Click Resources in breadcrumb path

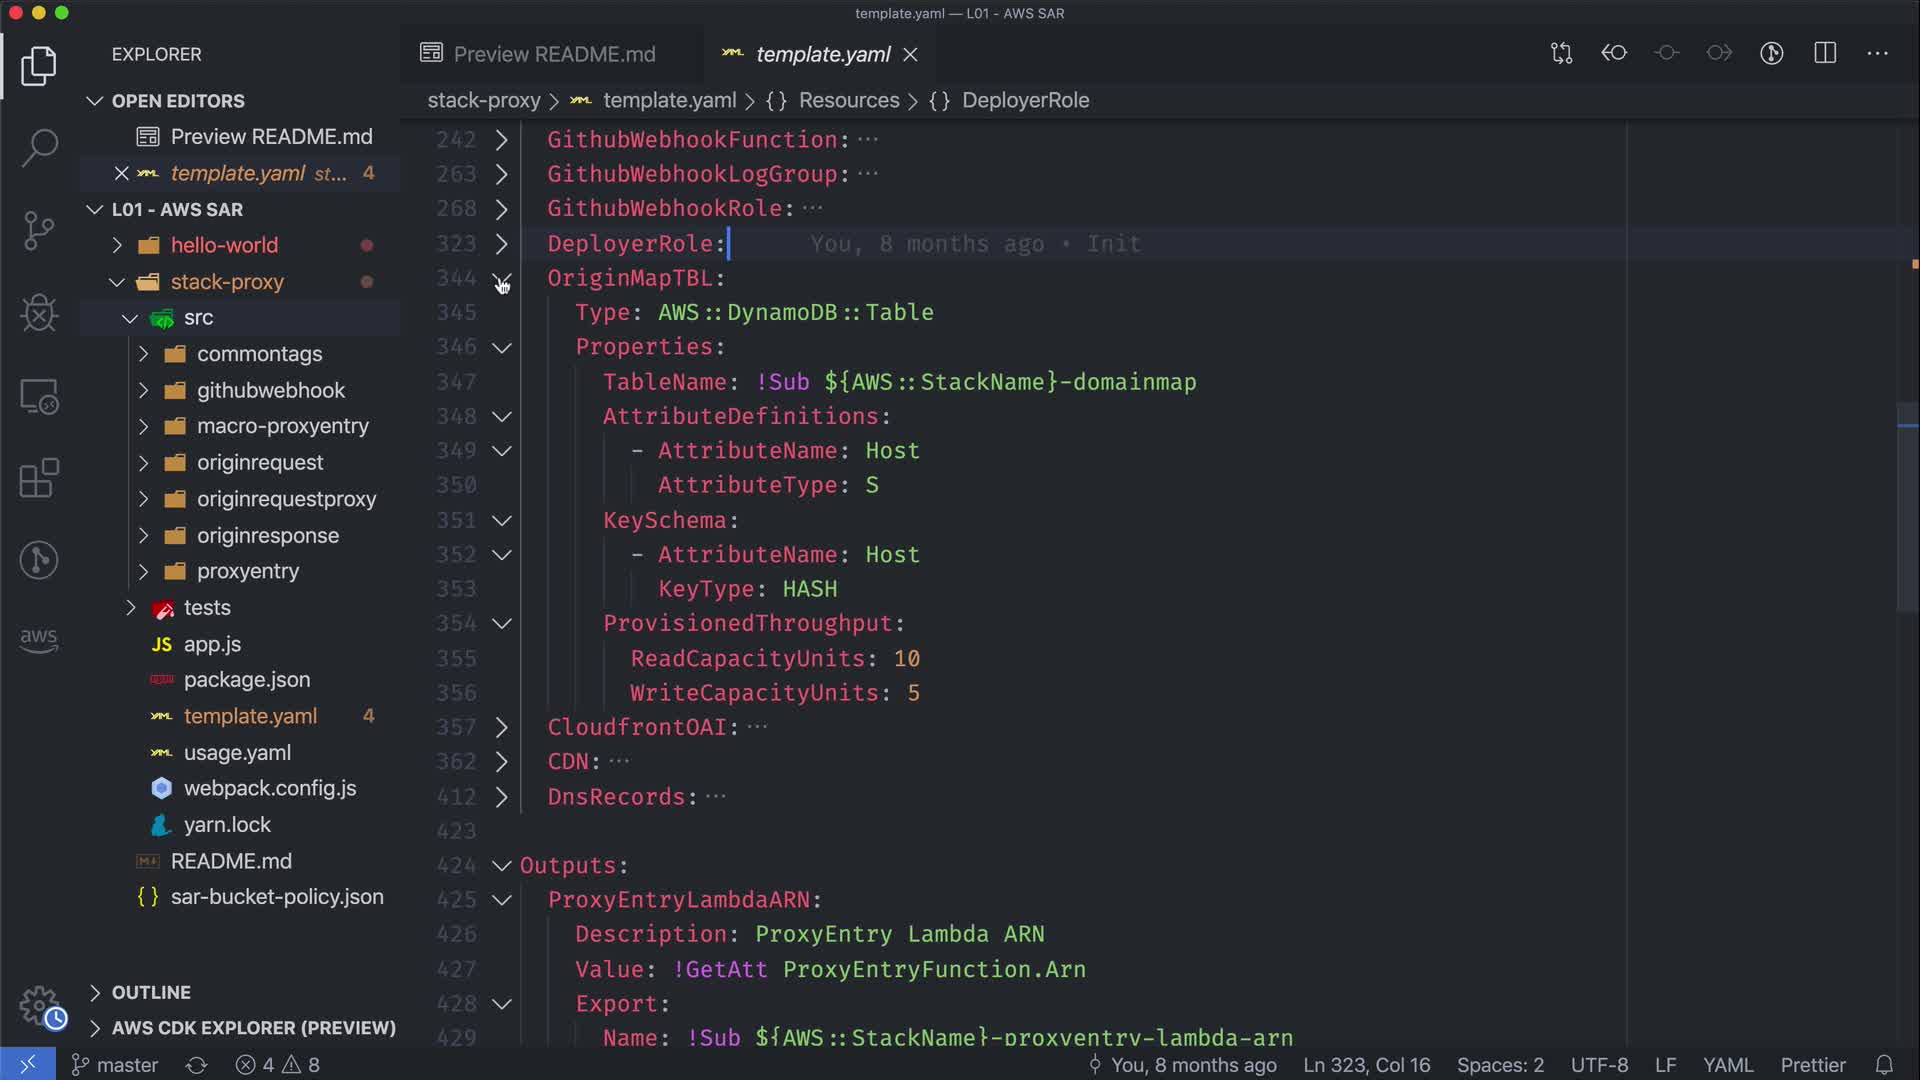pyautogui.click(x=848, y=100)
